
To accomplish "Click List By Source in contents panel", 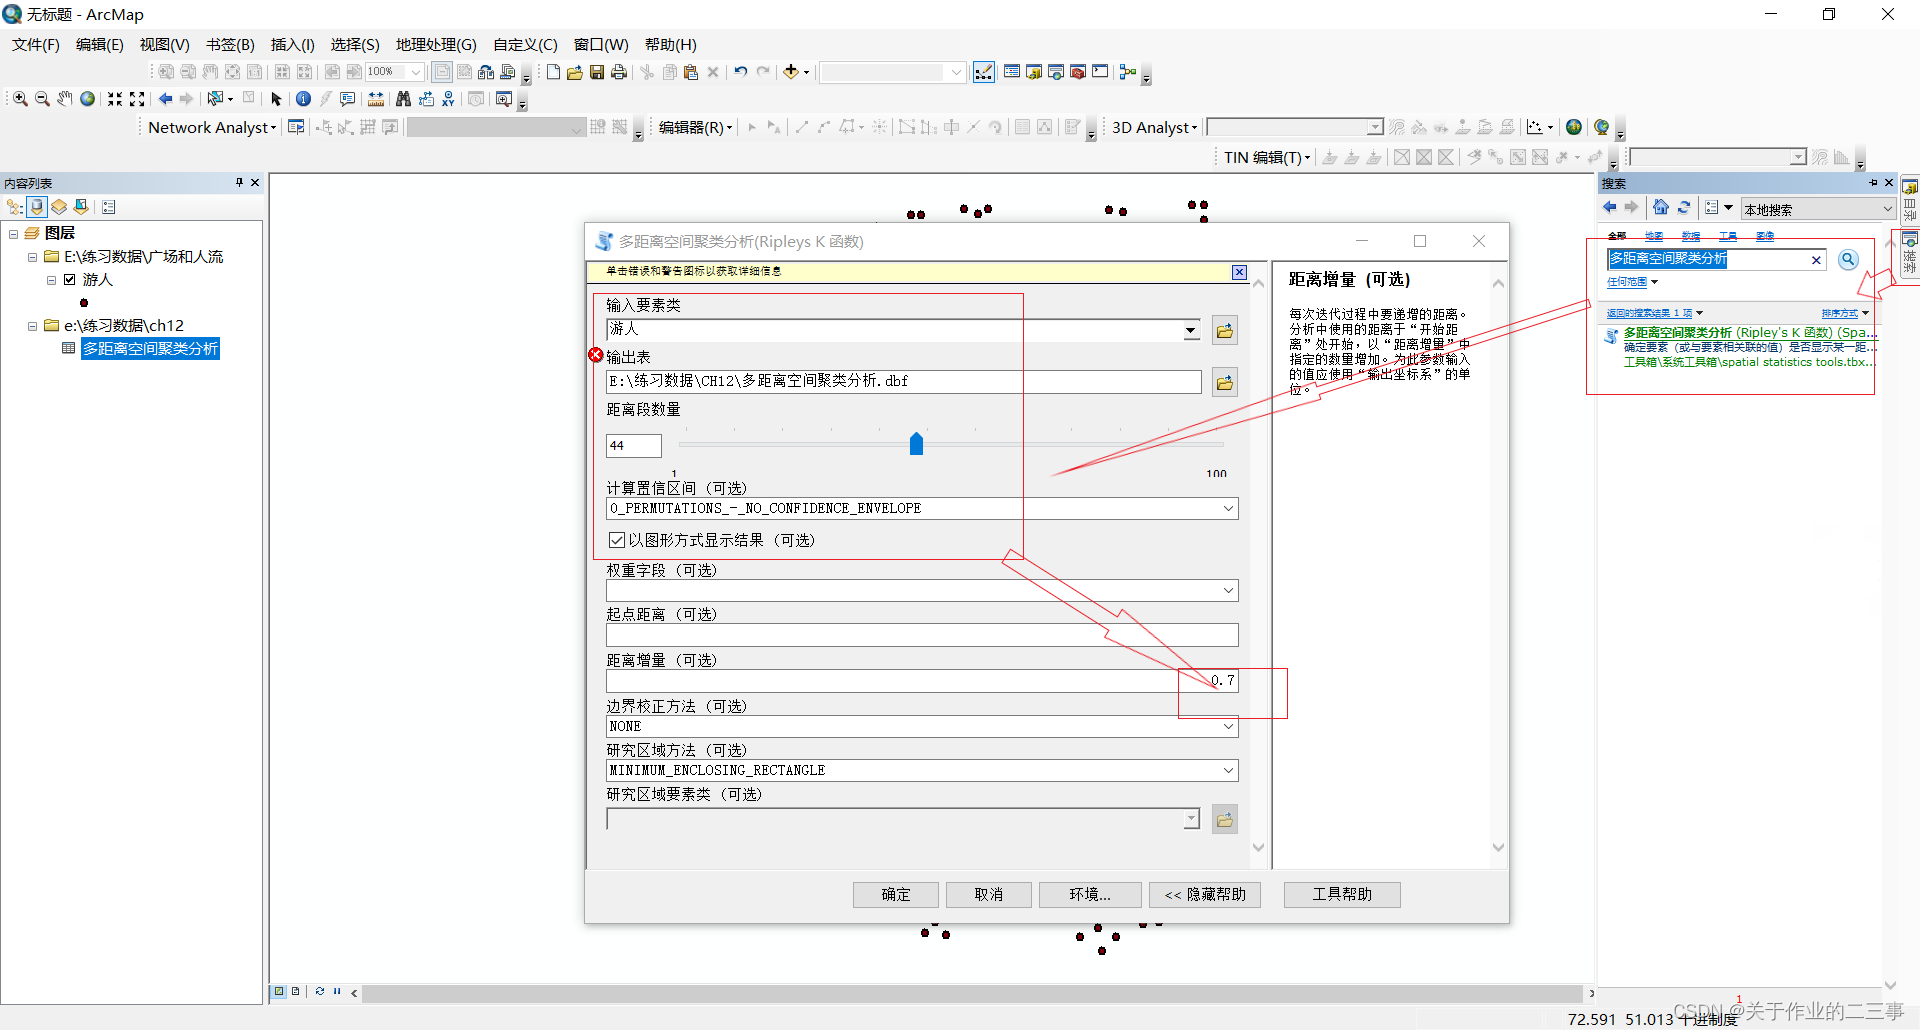I will tap(38, 207).
